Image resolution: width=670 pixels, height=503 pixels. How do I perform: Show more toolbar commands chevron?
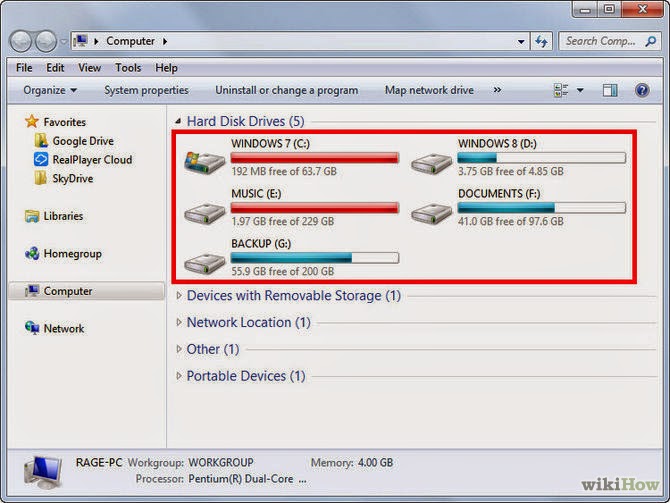click(497, 90)
